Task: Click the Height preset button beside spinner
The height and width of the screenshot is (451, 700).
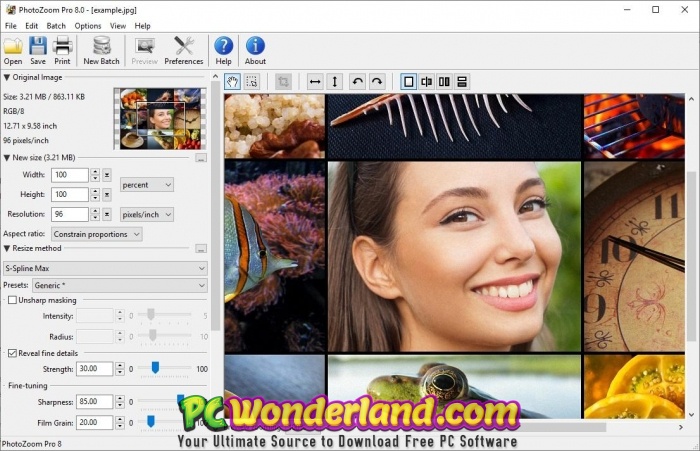Action: point(107,194)
